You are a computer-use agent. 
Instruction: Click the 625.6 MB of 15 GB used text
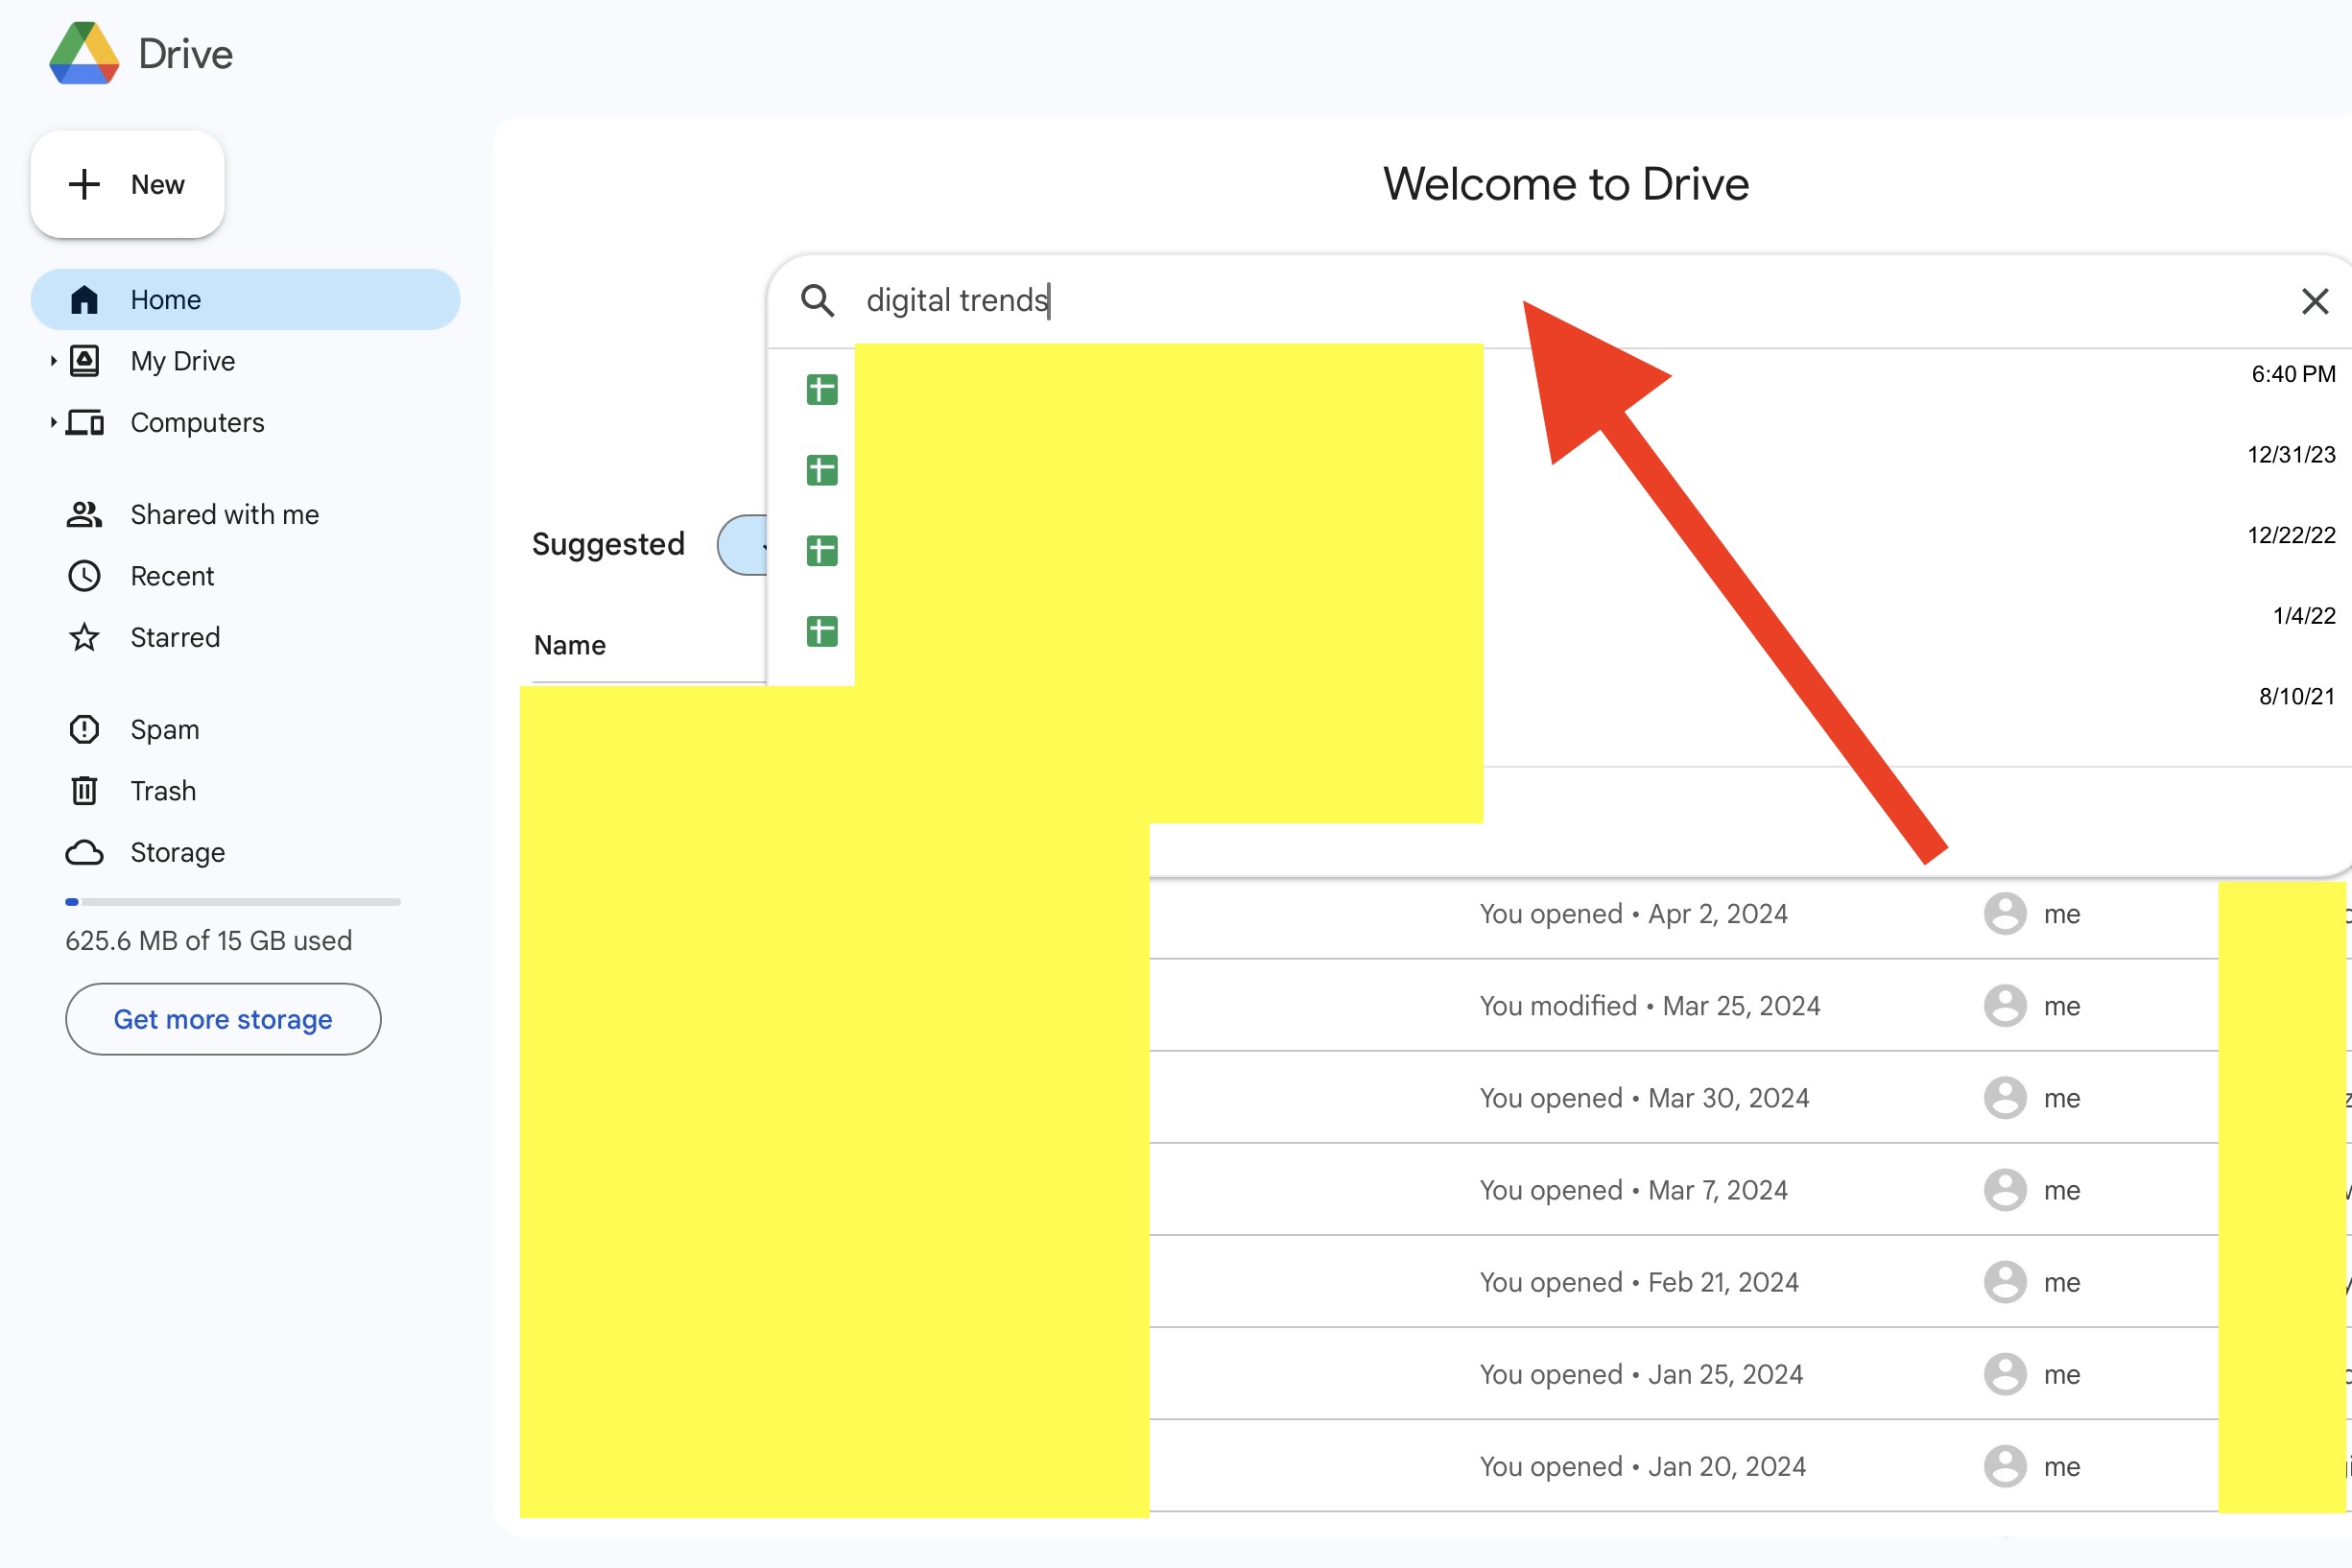pos(208,940)
